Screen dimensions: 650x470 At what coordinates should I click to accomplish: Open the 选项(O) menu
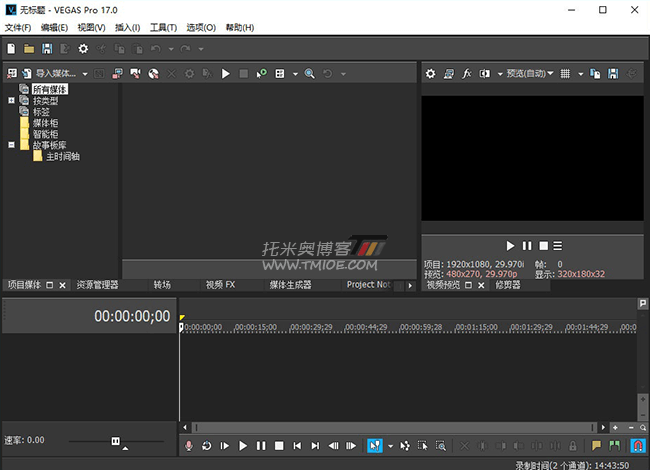pos(201,27)
